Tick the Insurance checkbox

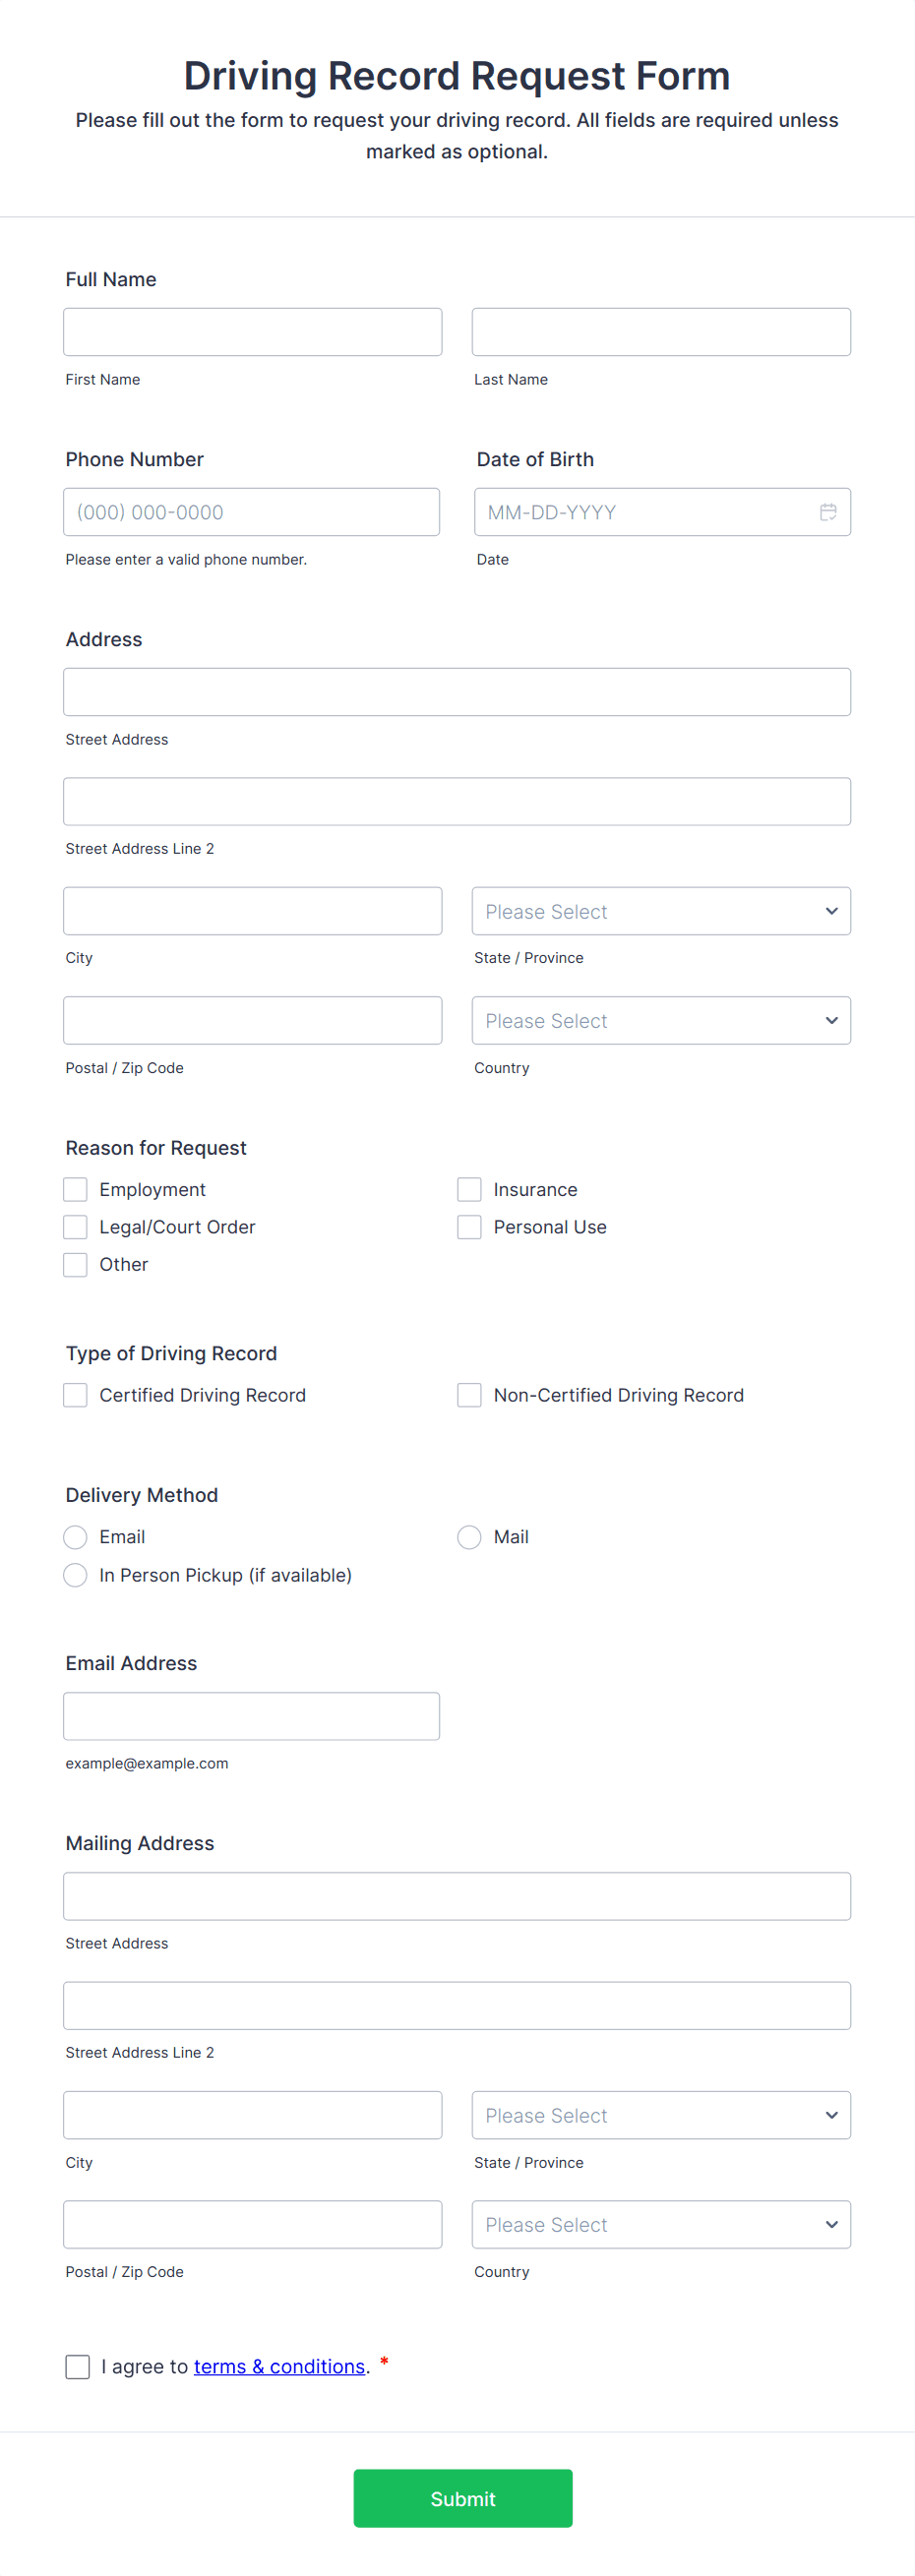[x=469, y=1189]
